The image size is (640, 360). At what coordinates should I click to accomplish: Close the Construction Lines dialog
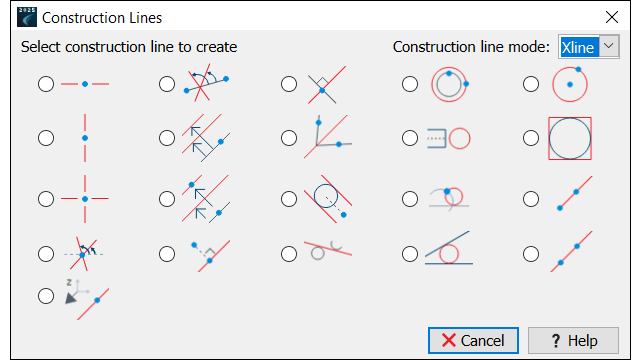coord(611,17)
